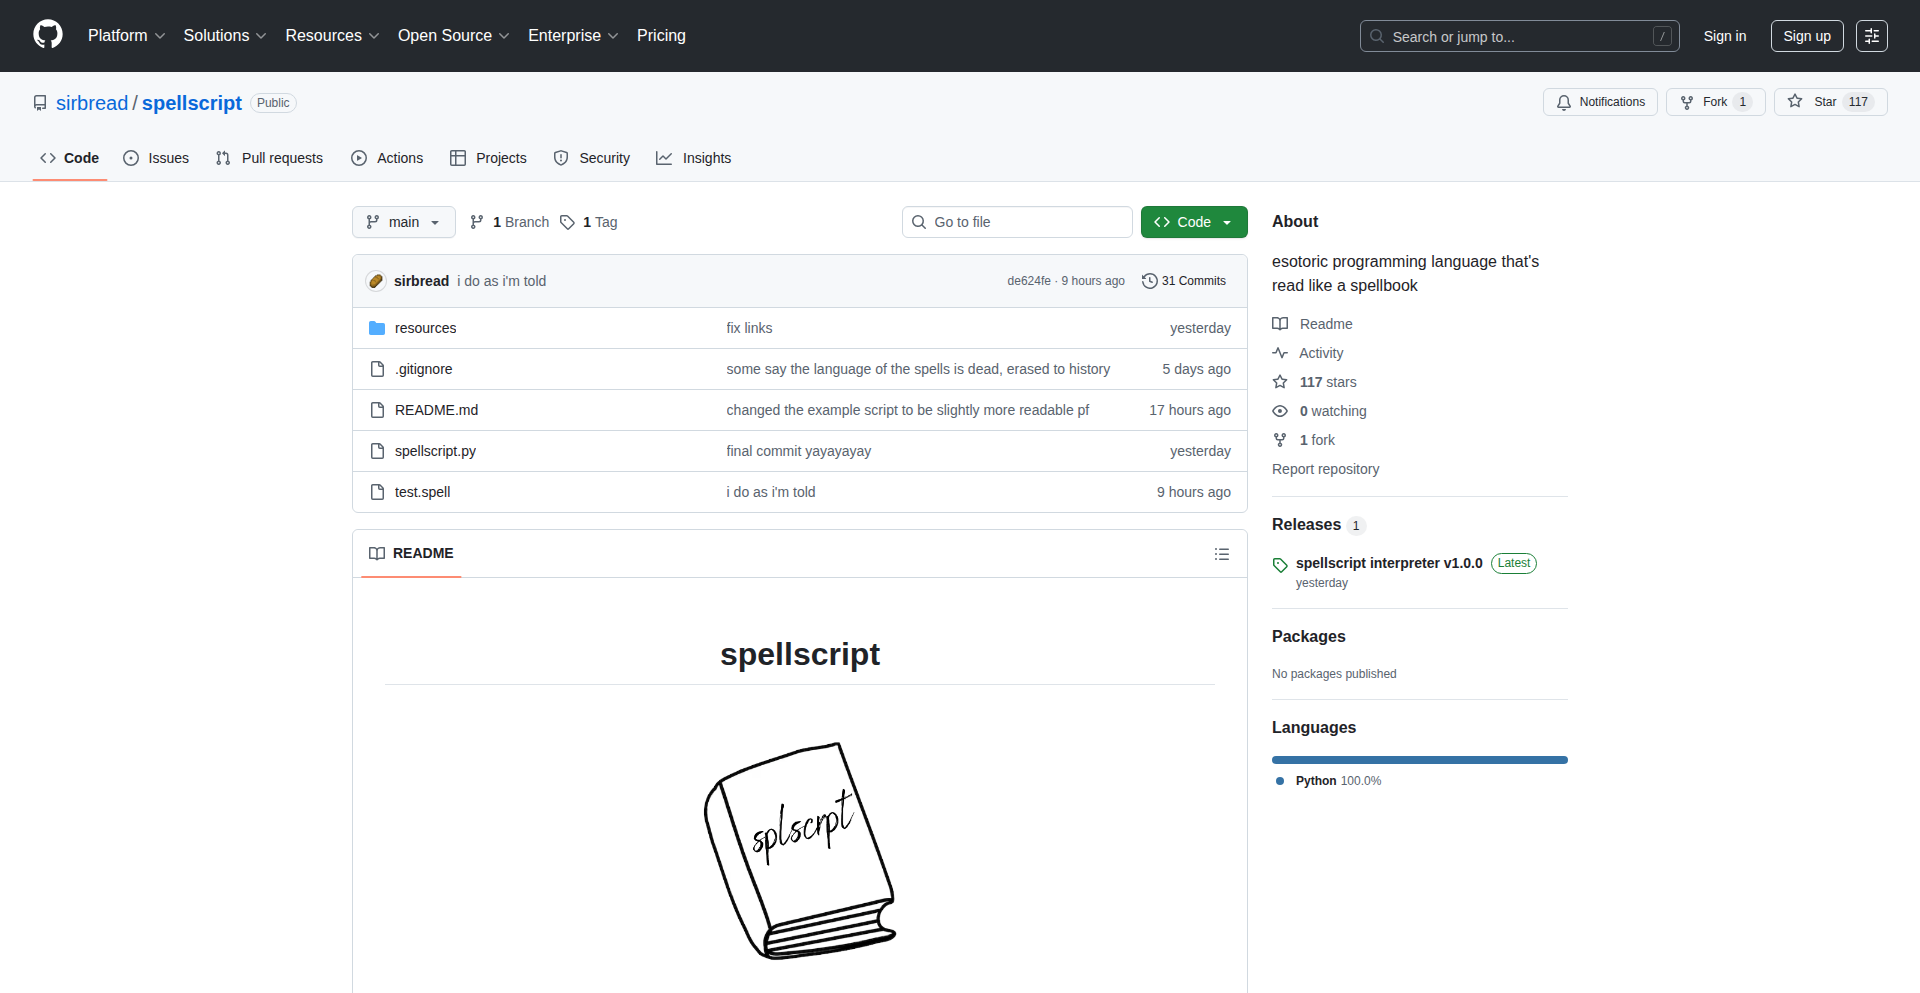
Task: Click the resources folder icon
Action: [x=377, y=328]
